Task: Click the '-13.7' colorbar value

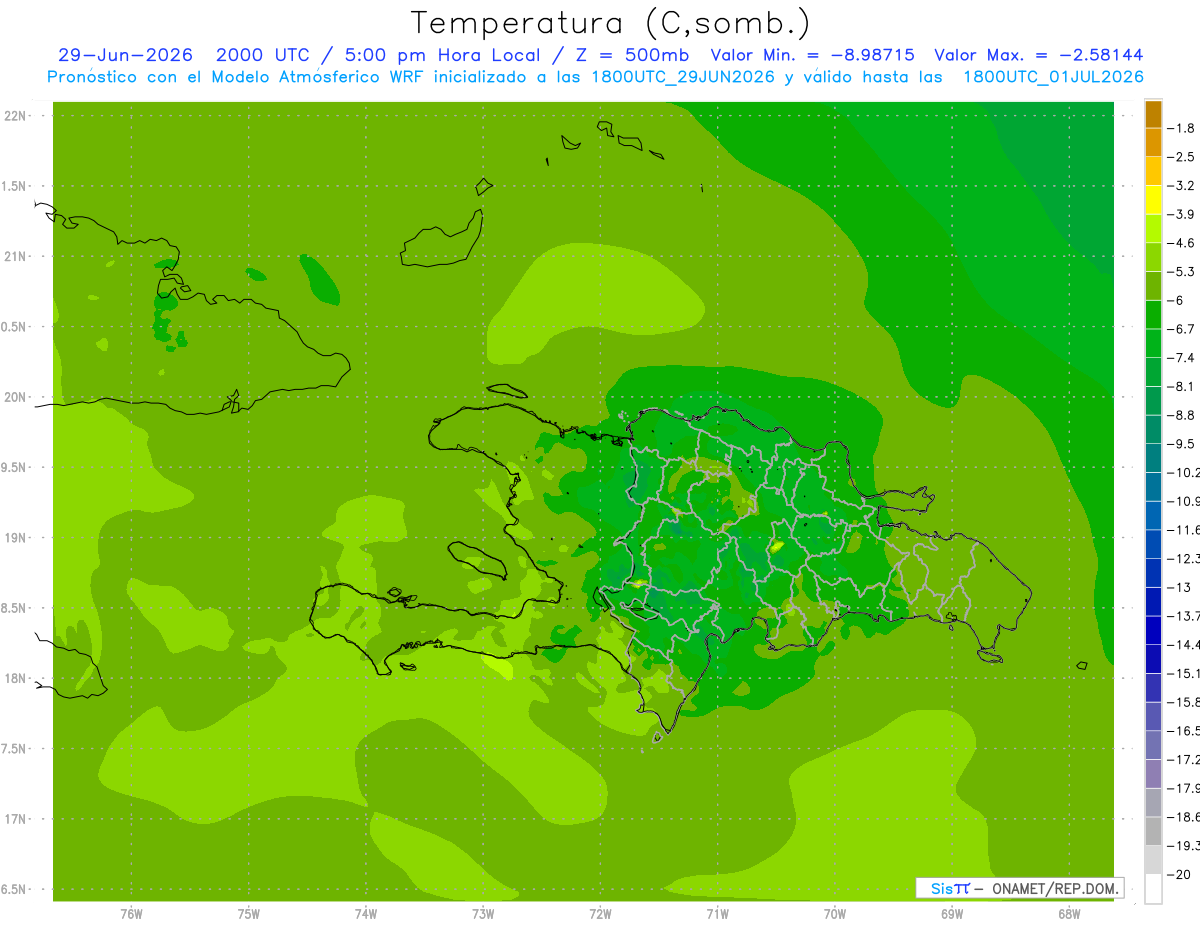Action: tap(1183, 615)
